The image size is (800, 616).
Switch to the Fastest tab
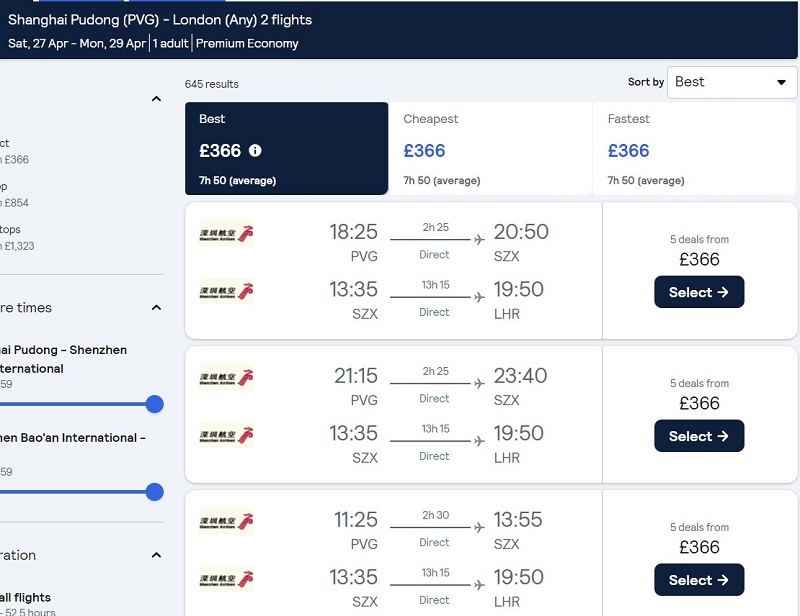[694, 149]
